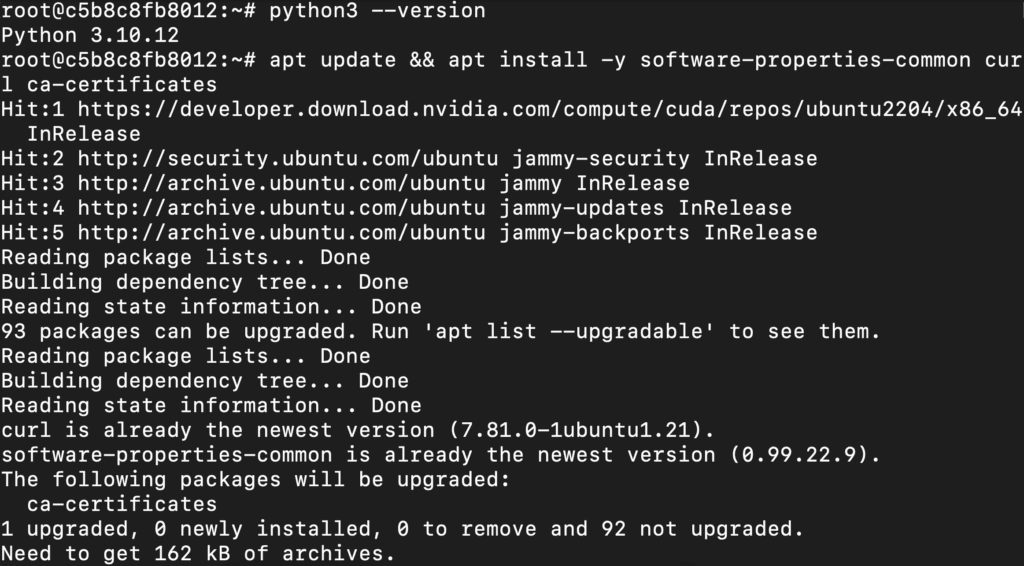Click the Python 3.10.12 version output
The width and height of the screenshot is (1024, 566).
88,36
